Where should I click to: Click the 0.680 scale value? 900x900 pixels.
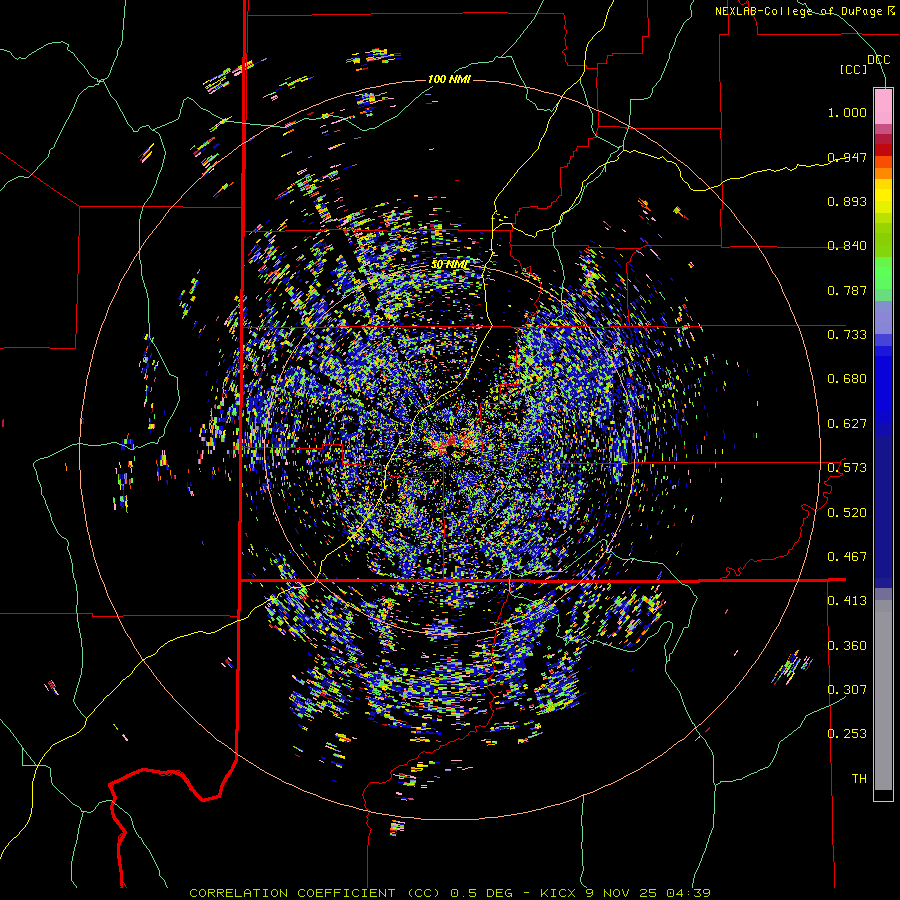coord(847,379)
